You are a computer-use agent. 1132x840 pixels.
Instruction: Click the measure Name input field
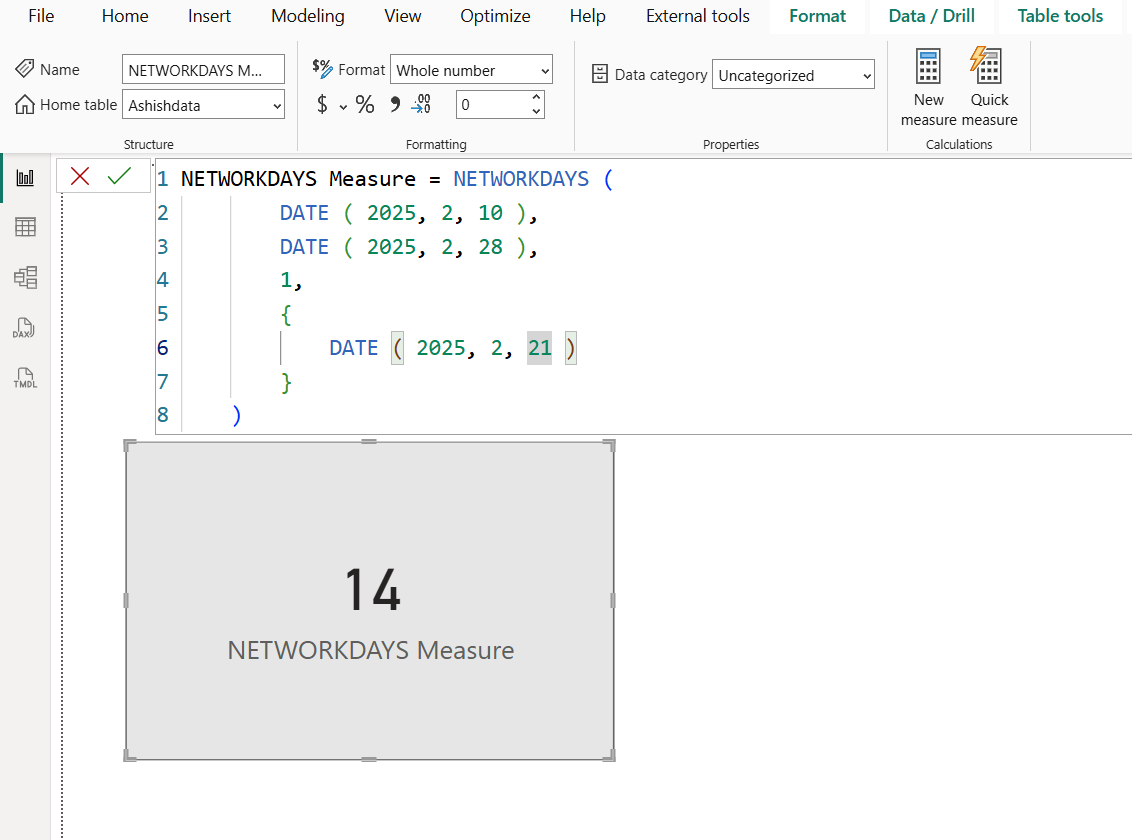click(x=203, y=69)
